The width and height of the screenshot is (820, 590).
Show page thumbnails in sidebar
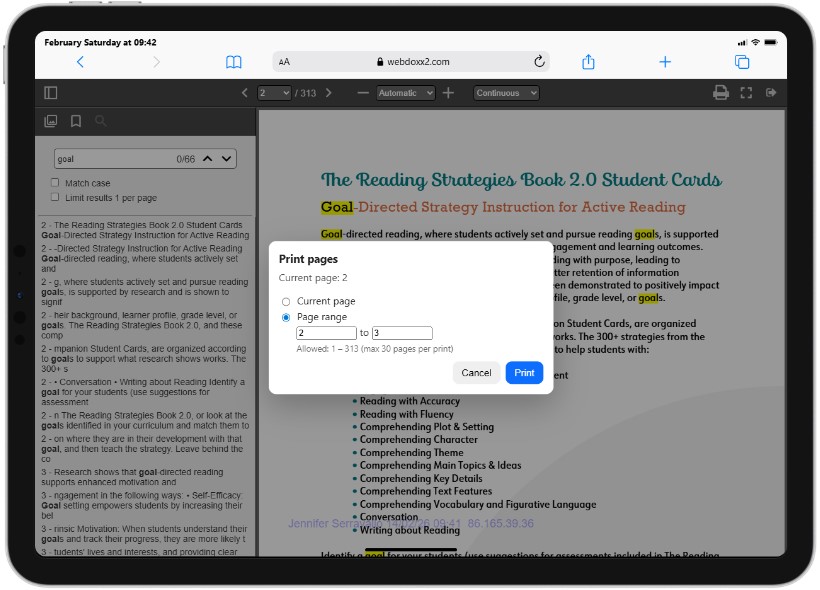(51, 121)
